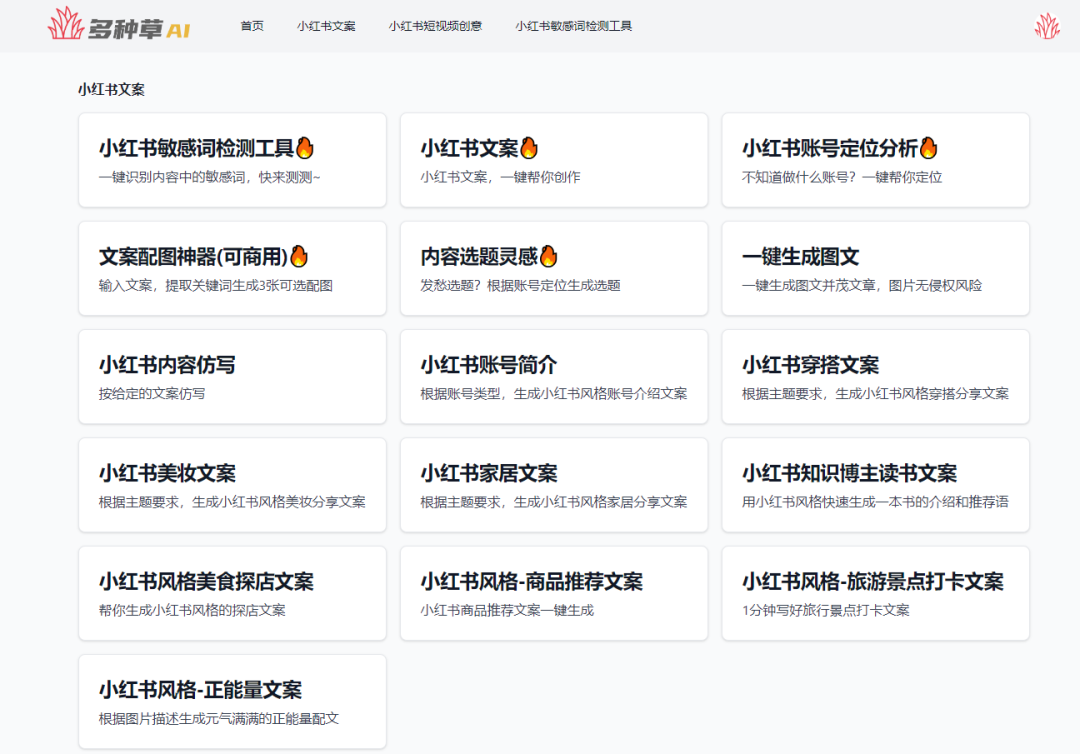
Task: Click the flame icon beside 小红书敏感词检测工具
Action: [304, 147]
